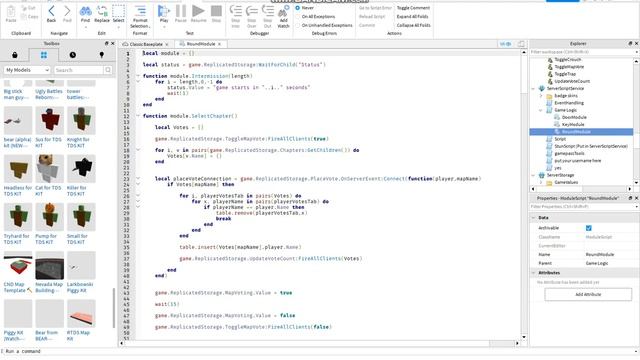640x360 pixels.
Task: Click the Format Selection icon
Action: point(140,11)
